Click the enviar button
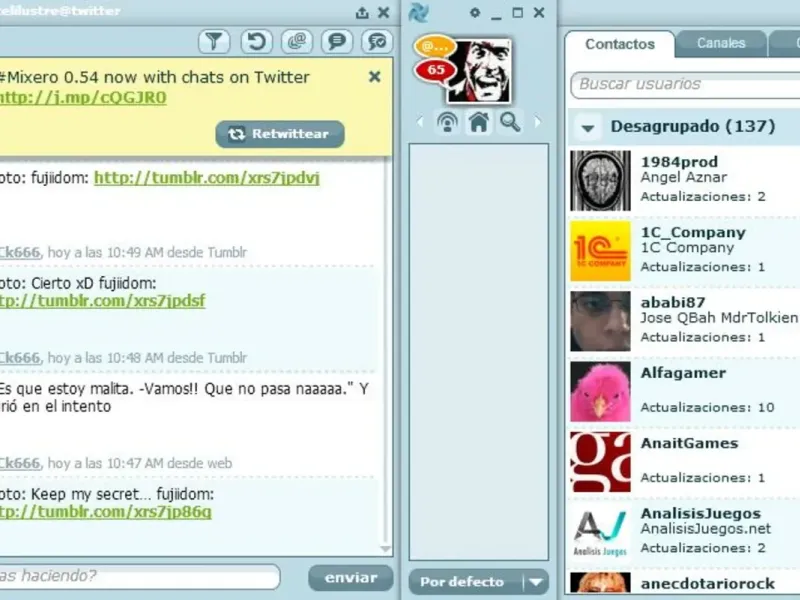 click(x=351, y=578)
